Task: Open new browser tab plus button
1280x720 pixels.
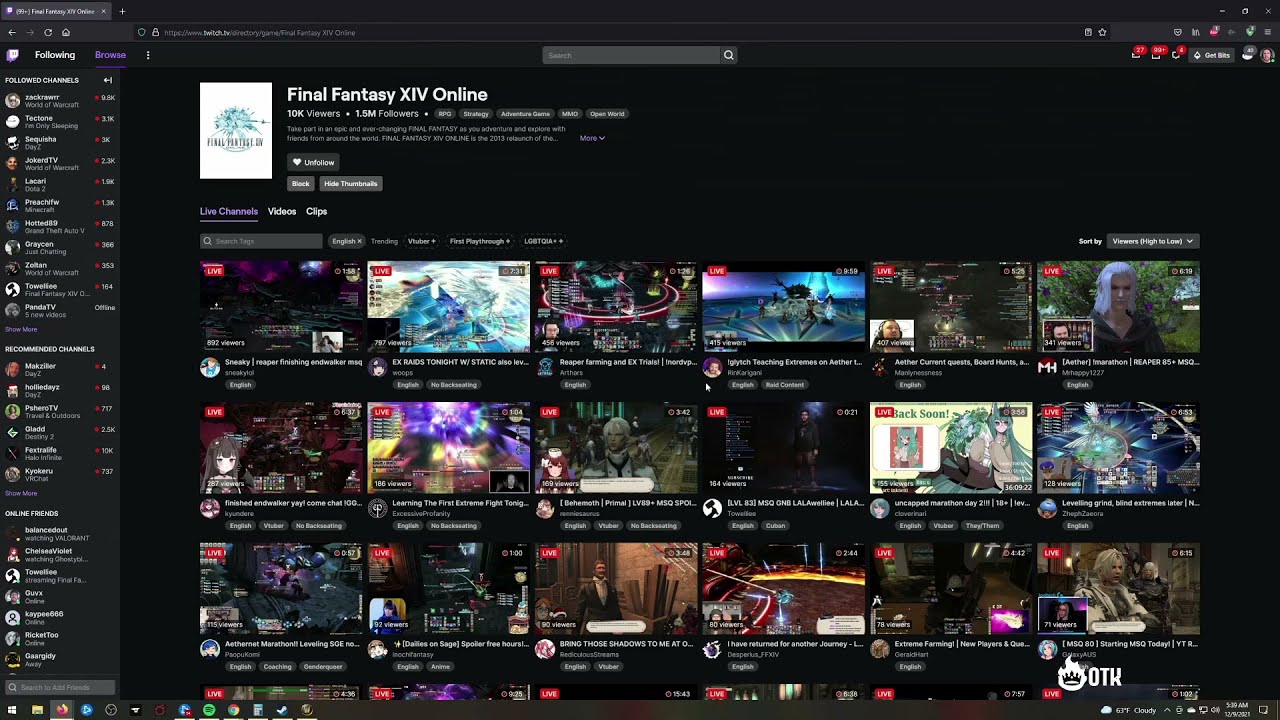Action: pos(122,11)
